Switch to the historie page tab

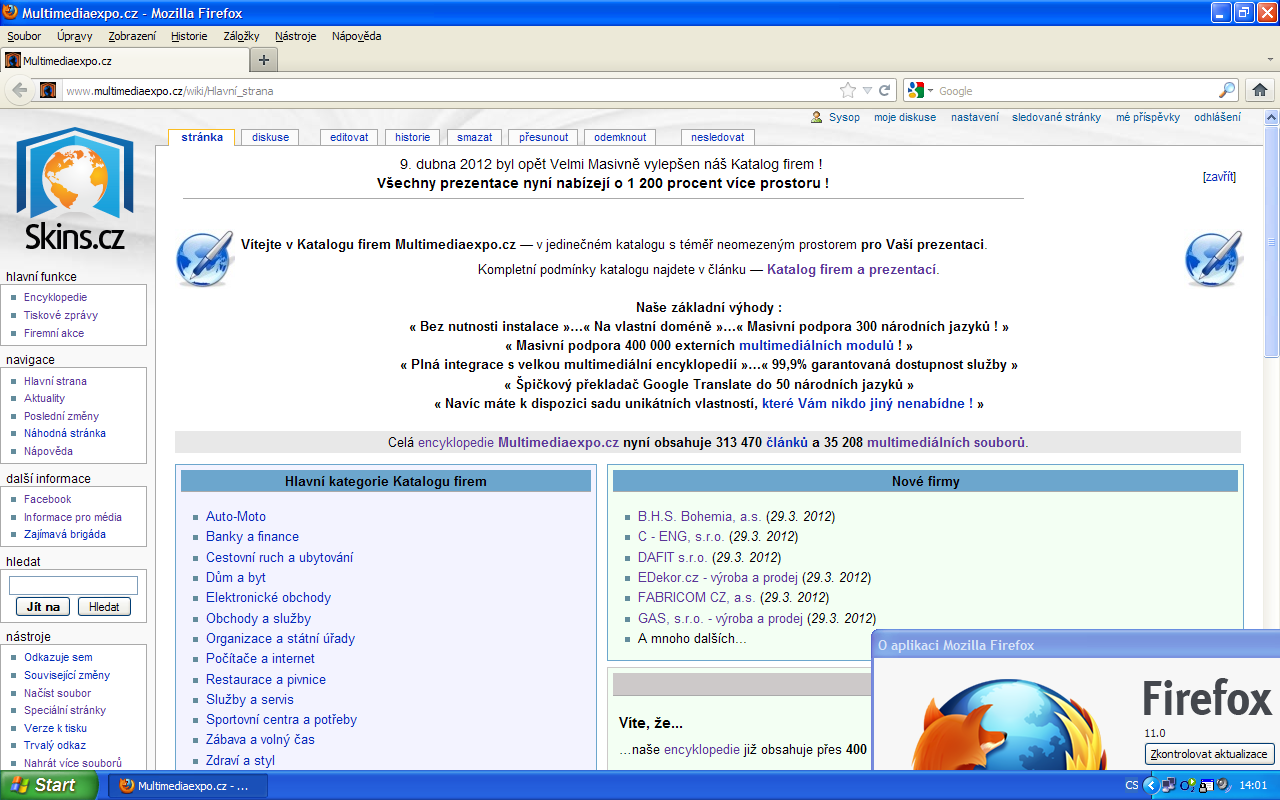point(412,137)
